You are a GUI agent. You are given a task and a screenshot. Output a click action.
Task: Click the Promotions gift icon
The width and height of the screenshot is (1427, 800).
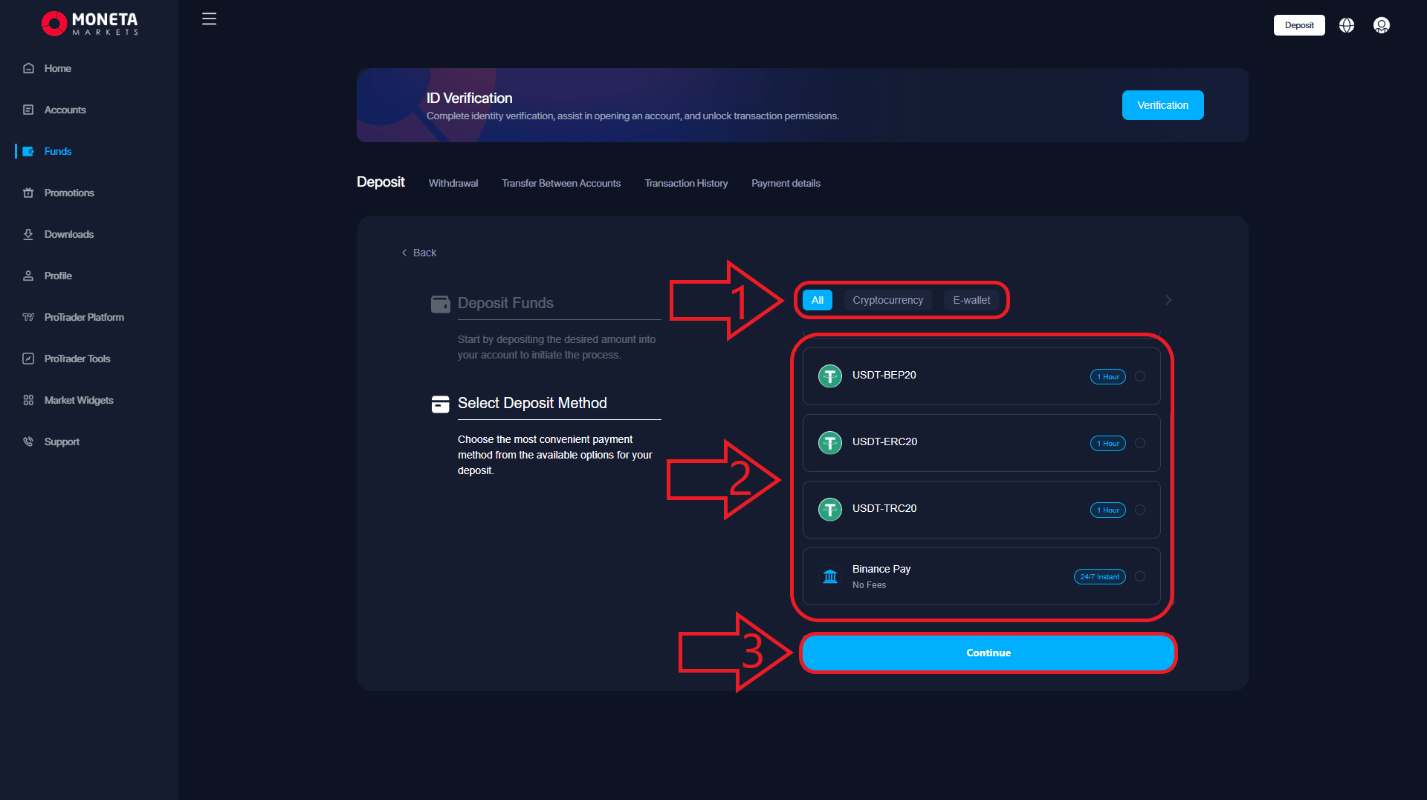pyautogui.click(x=28, y=193)
